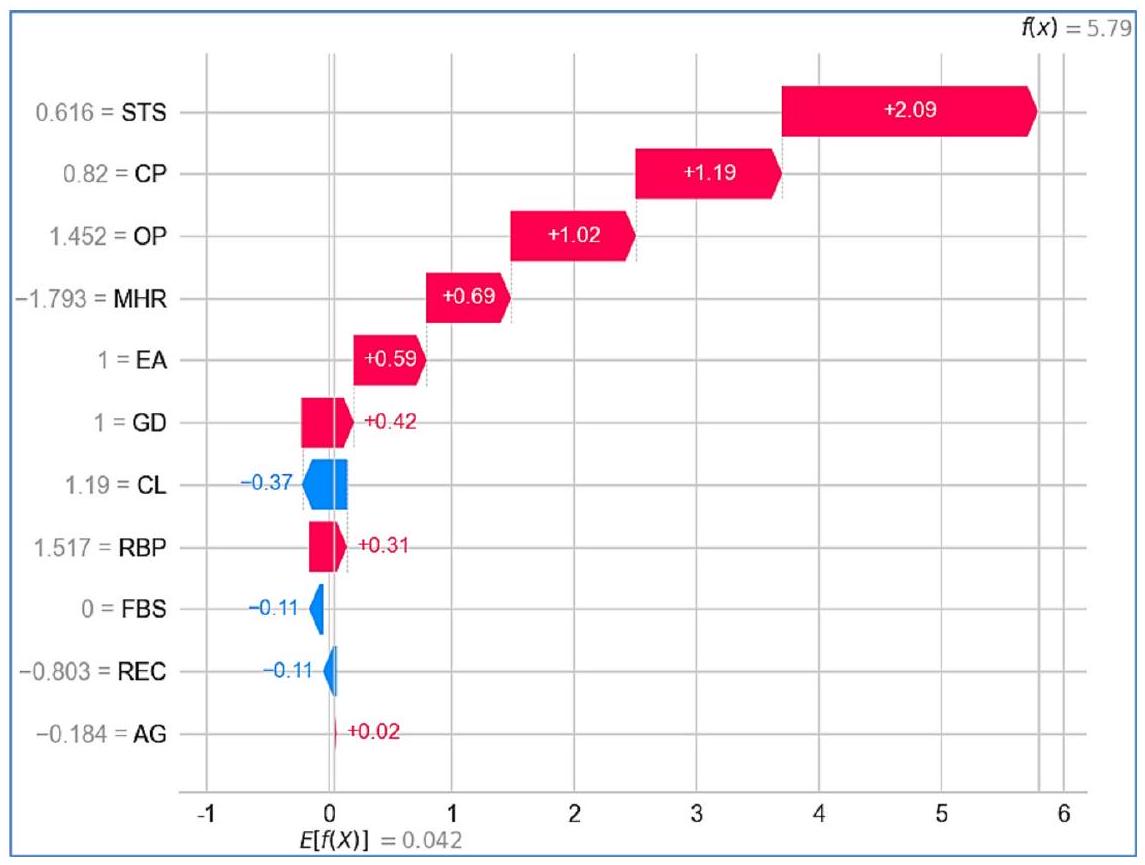Screen dimensions: 1145x865
Task: Select the EA +0.59 bar
Action: (389, 360)
